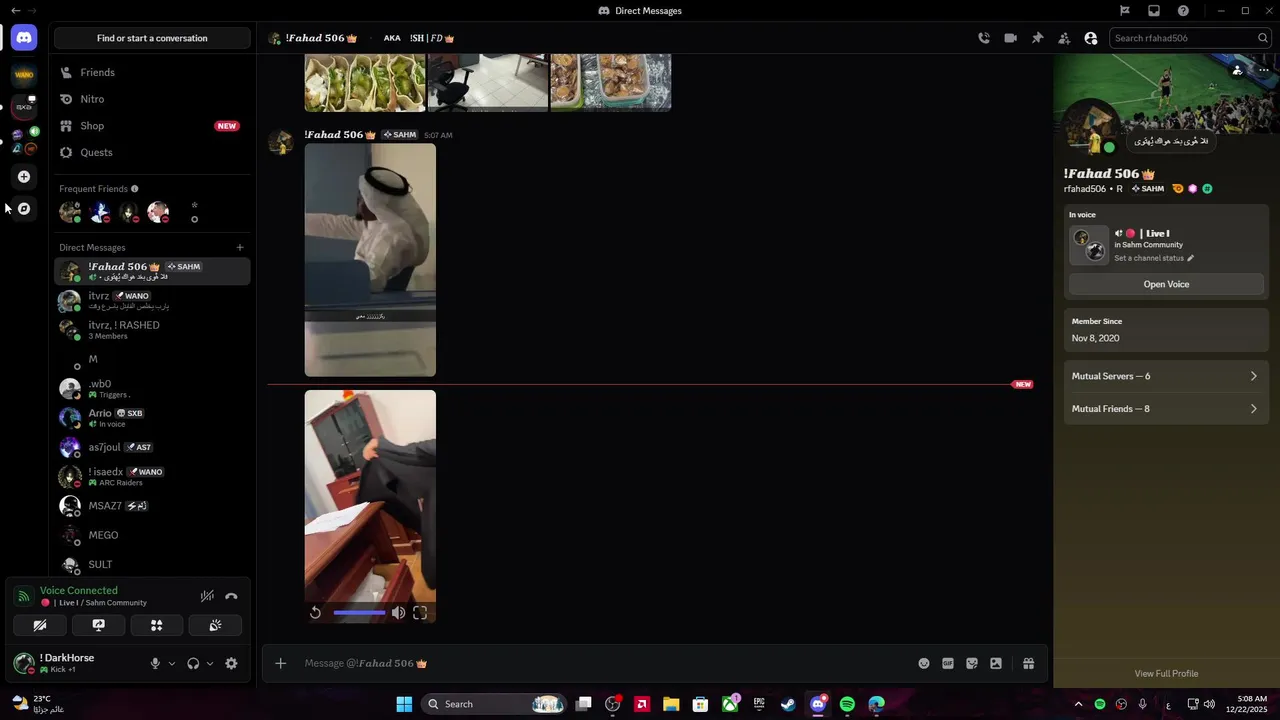
Task: Open DM with MSAZ7
Action: click(152, 506)
